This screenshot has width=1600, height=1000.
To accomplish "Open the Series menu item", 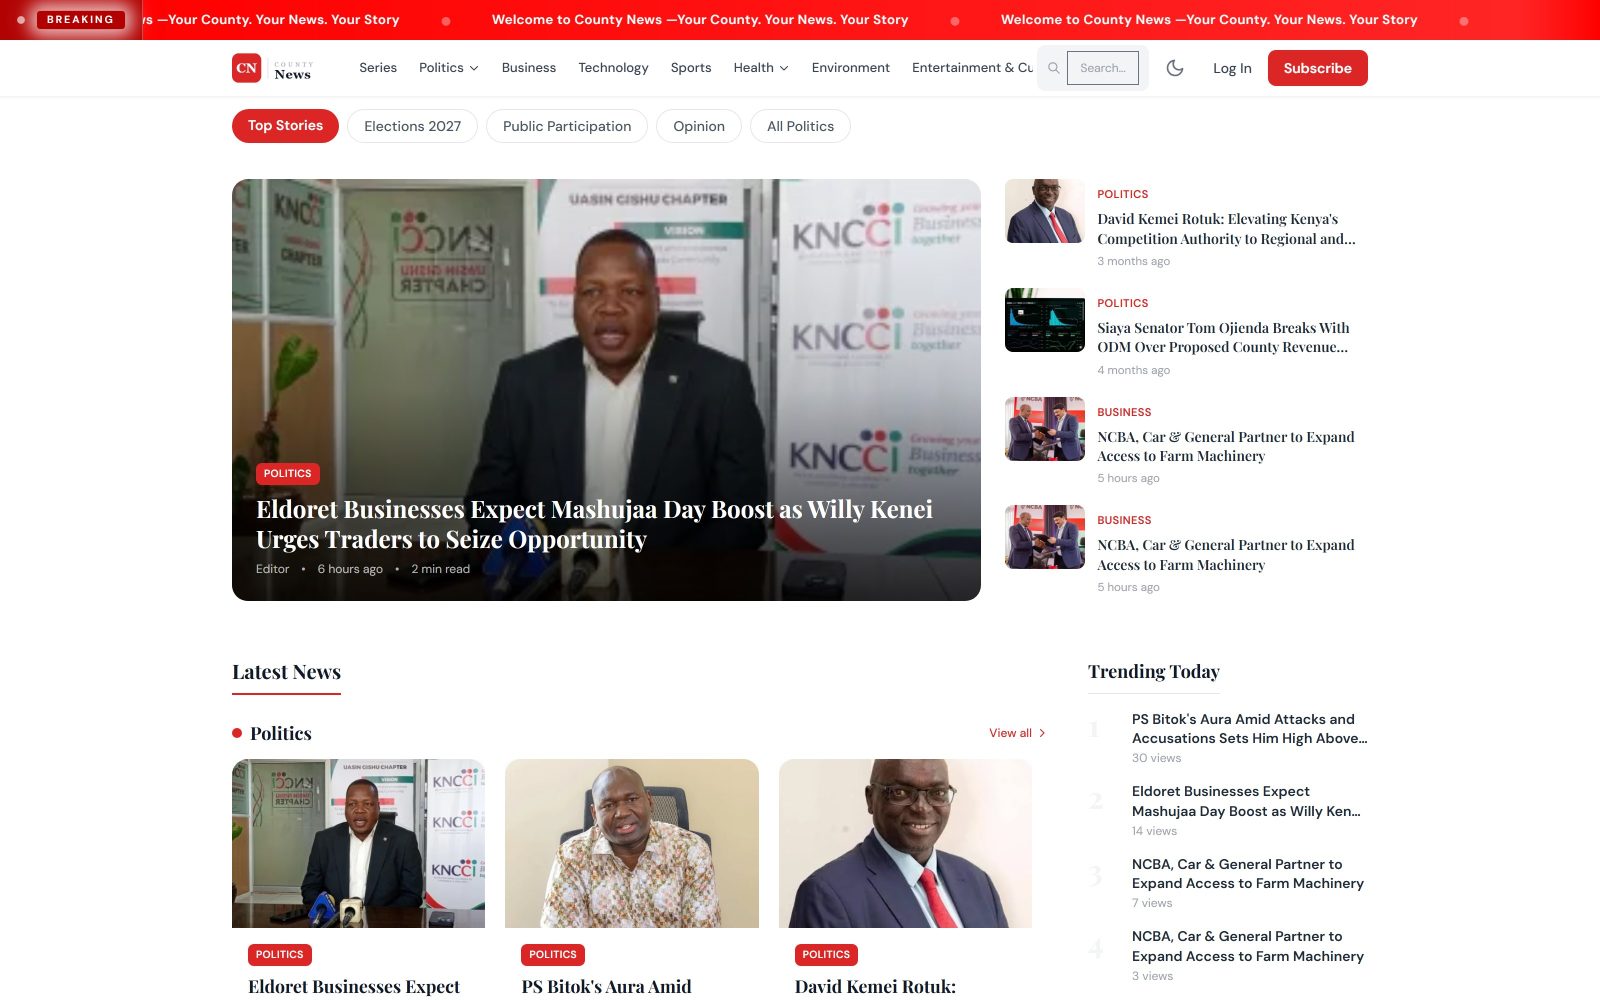I will 378,68.
